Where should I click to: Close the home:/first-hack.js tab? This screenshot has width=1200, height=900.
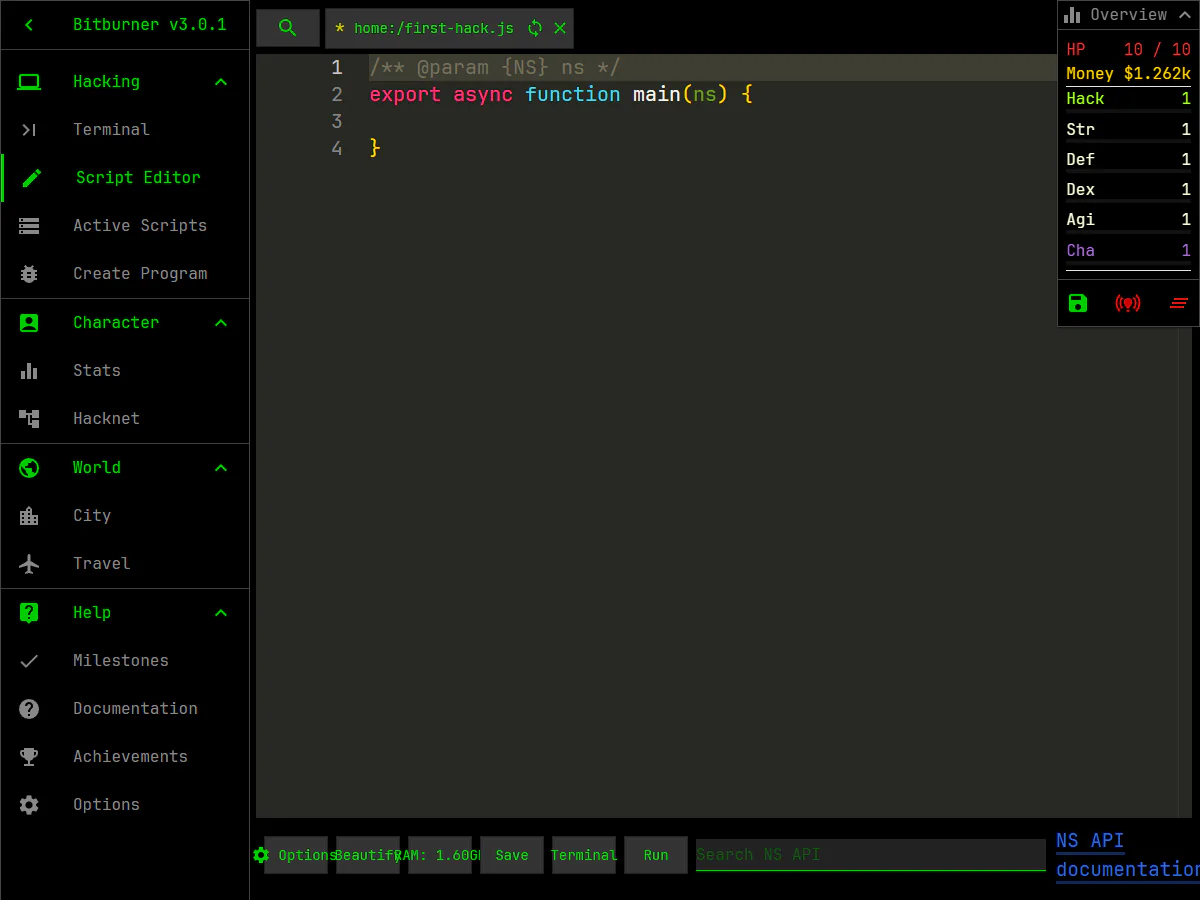click(560, 28)
